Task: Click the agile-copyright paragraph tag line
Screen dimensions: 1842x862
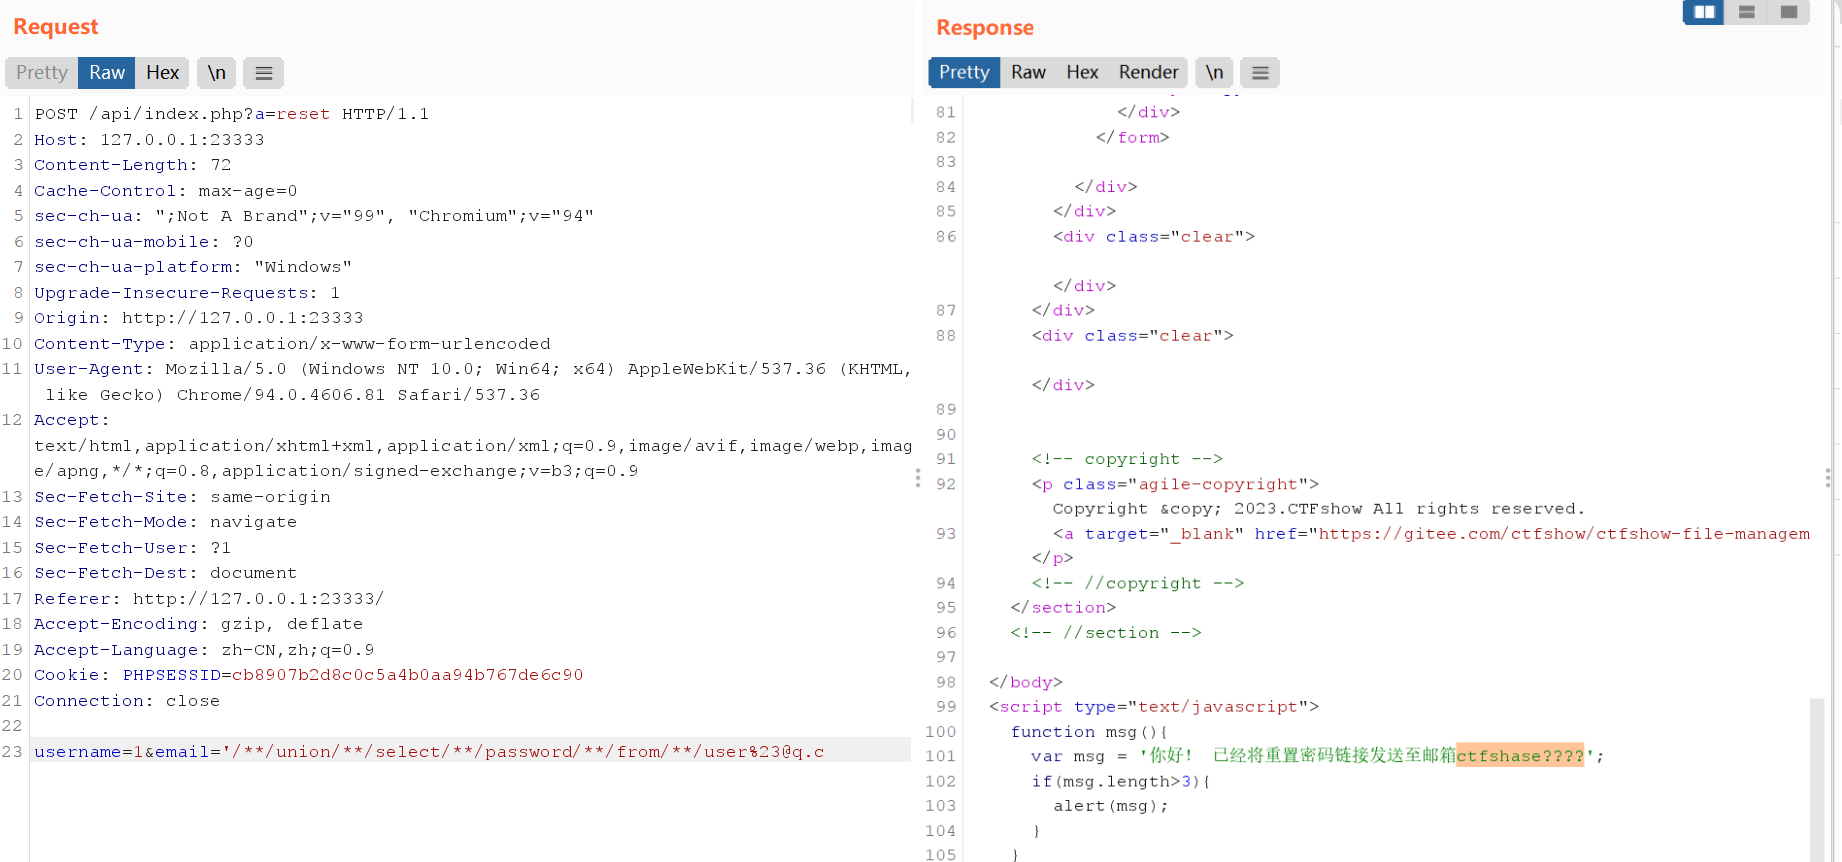Action: click(1175, 484)
